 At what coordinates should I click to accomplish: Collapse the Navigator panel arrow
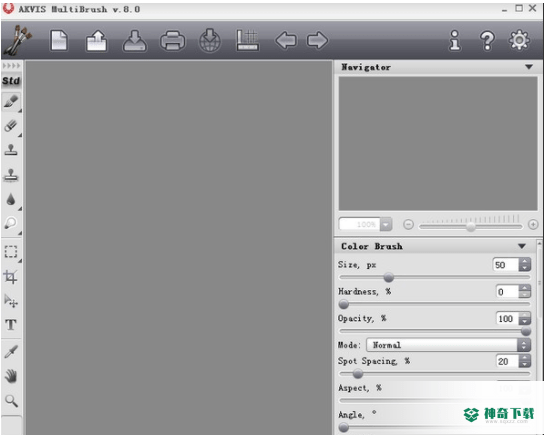(529, 67)
